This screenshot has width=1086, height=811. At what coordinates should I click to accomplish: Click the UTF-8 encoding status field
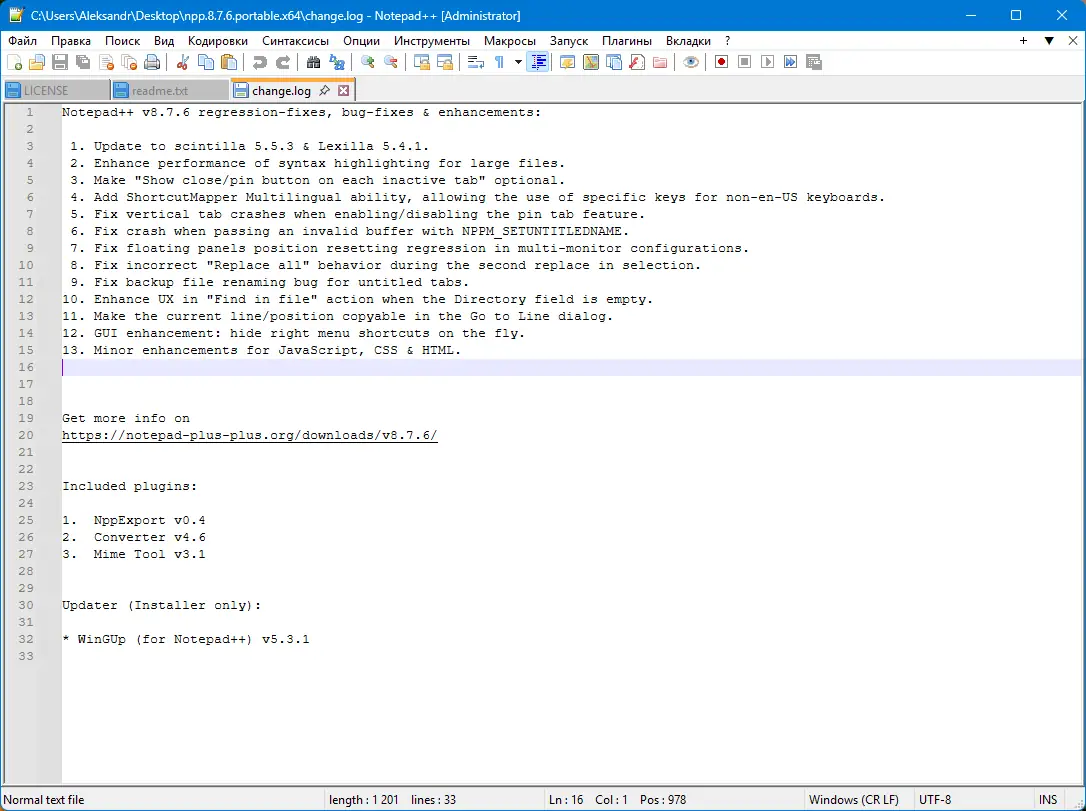[972, 800]
